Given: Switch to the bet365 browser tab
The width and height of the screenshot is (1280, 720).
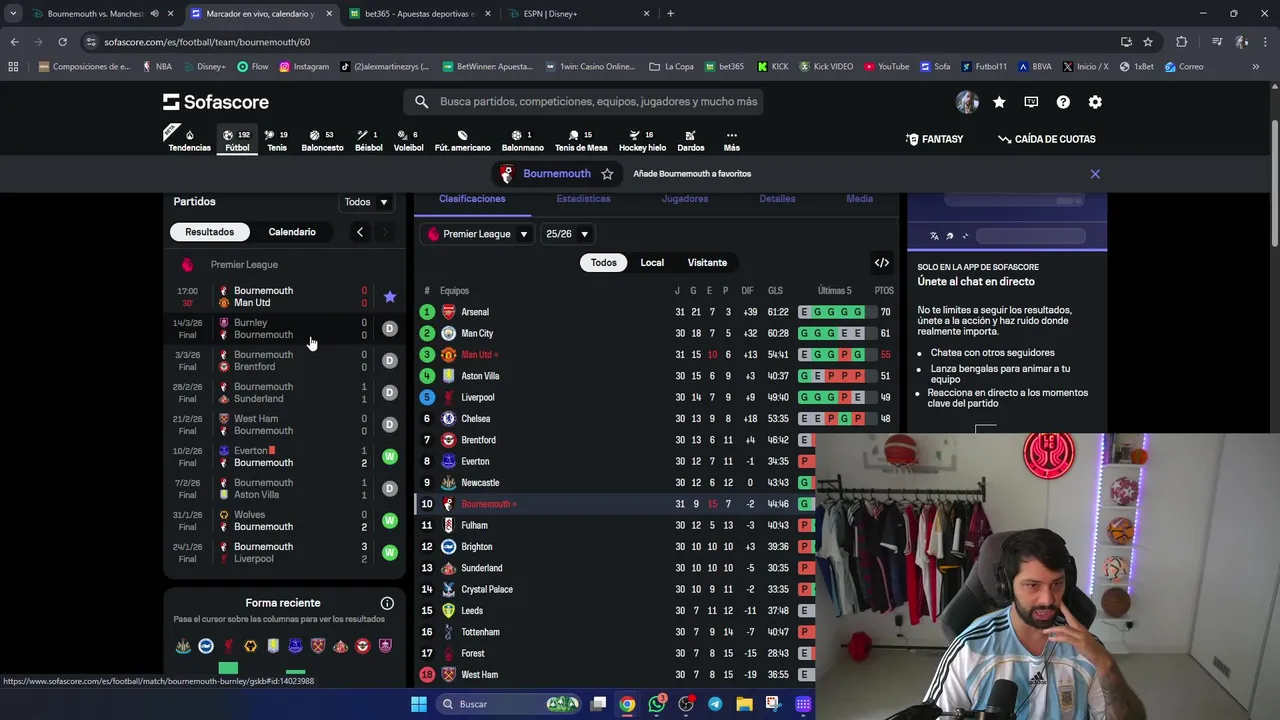Looking at the screenshot, I should (x=420, y=14).
